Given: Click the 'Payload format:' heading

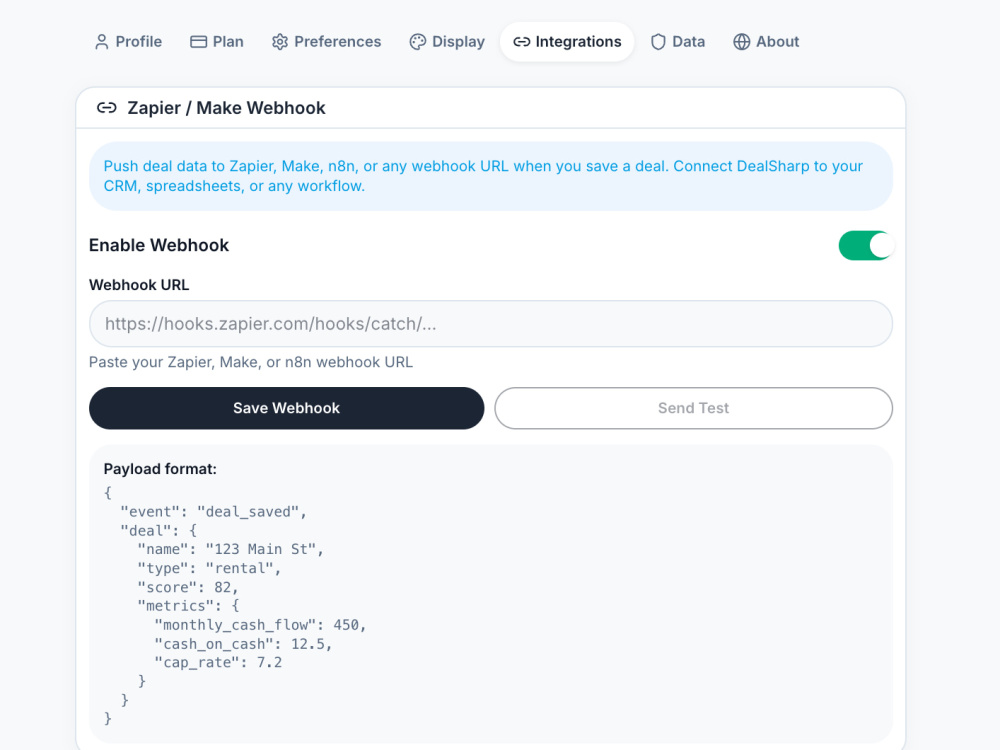Looking at the screenshot, I should [160, 469].
